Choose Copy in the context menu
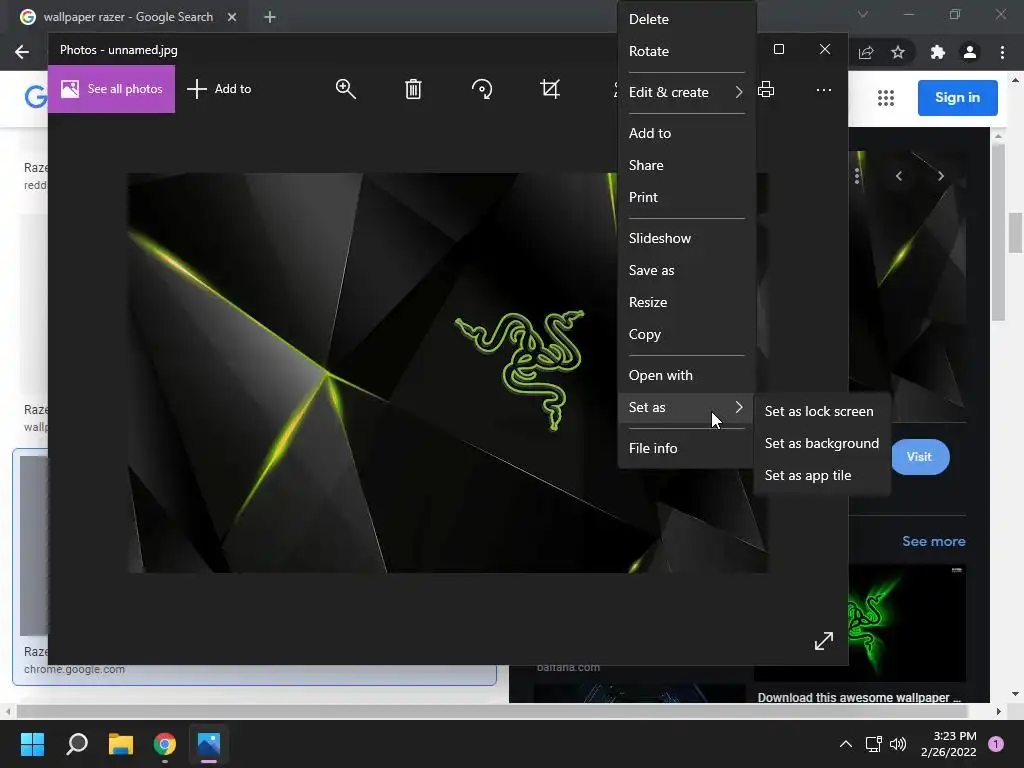 pos(686,334)
